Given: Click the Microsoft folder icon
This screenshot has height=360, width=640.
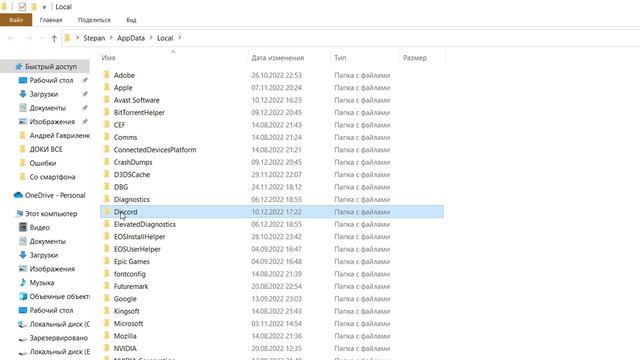Looking at the screenshot, I should tap(107, 323).
